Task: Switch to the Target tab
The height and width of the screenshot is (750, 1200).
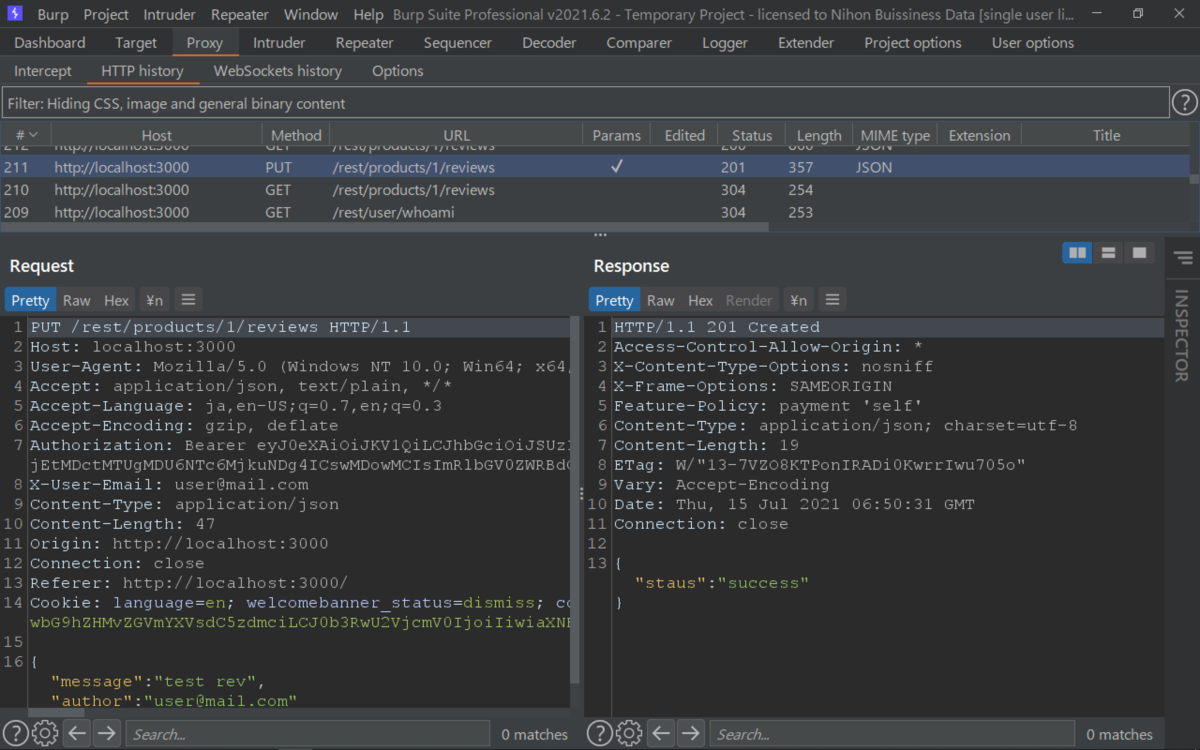Action: click(136, 43)
